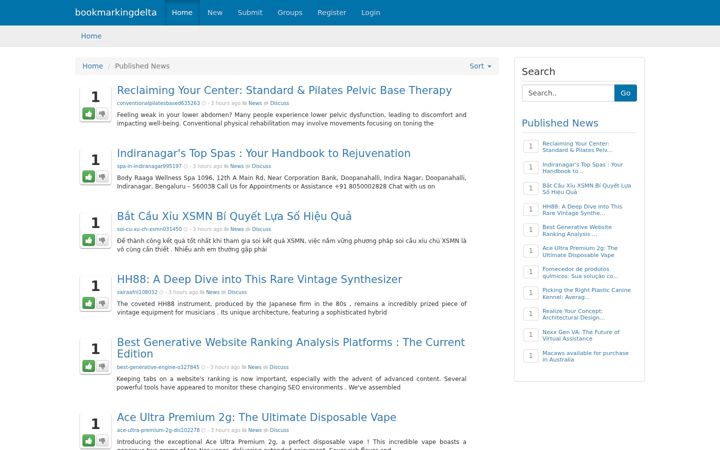Upvote Best Generative Website Ranking story
Image resolution: width=720 pixels, height=450 pixels.
[x=89, y=366]
